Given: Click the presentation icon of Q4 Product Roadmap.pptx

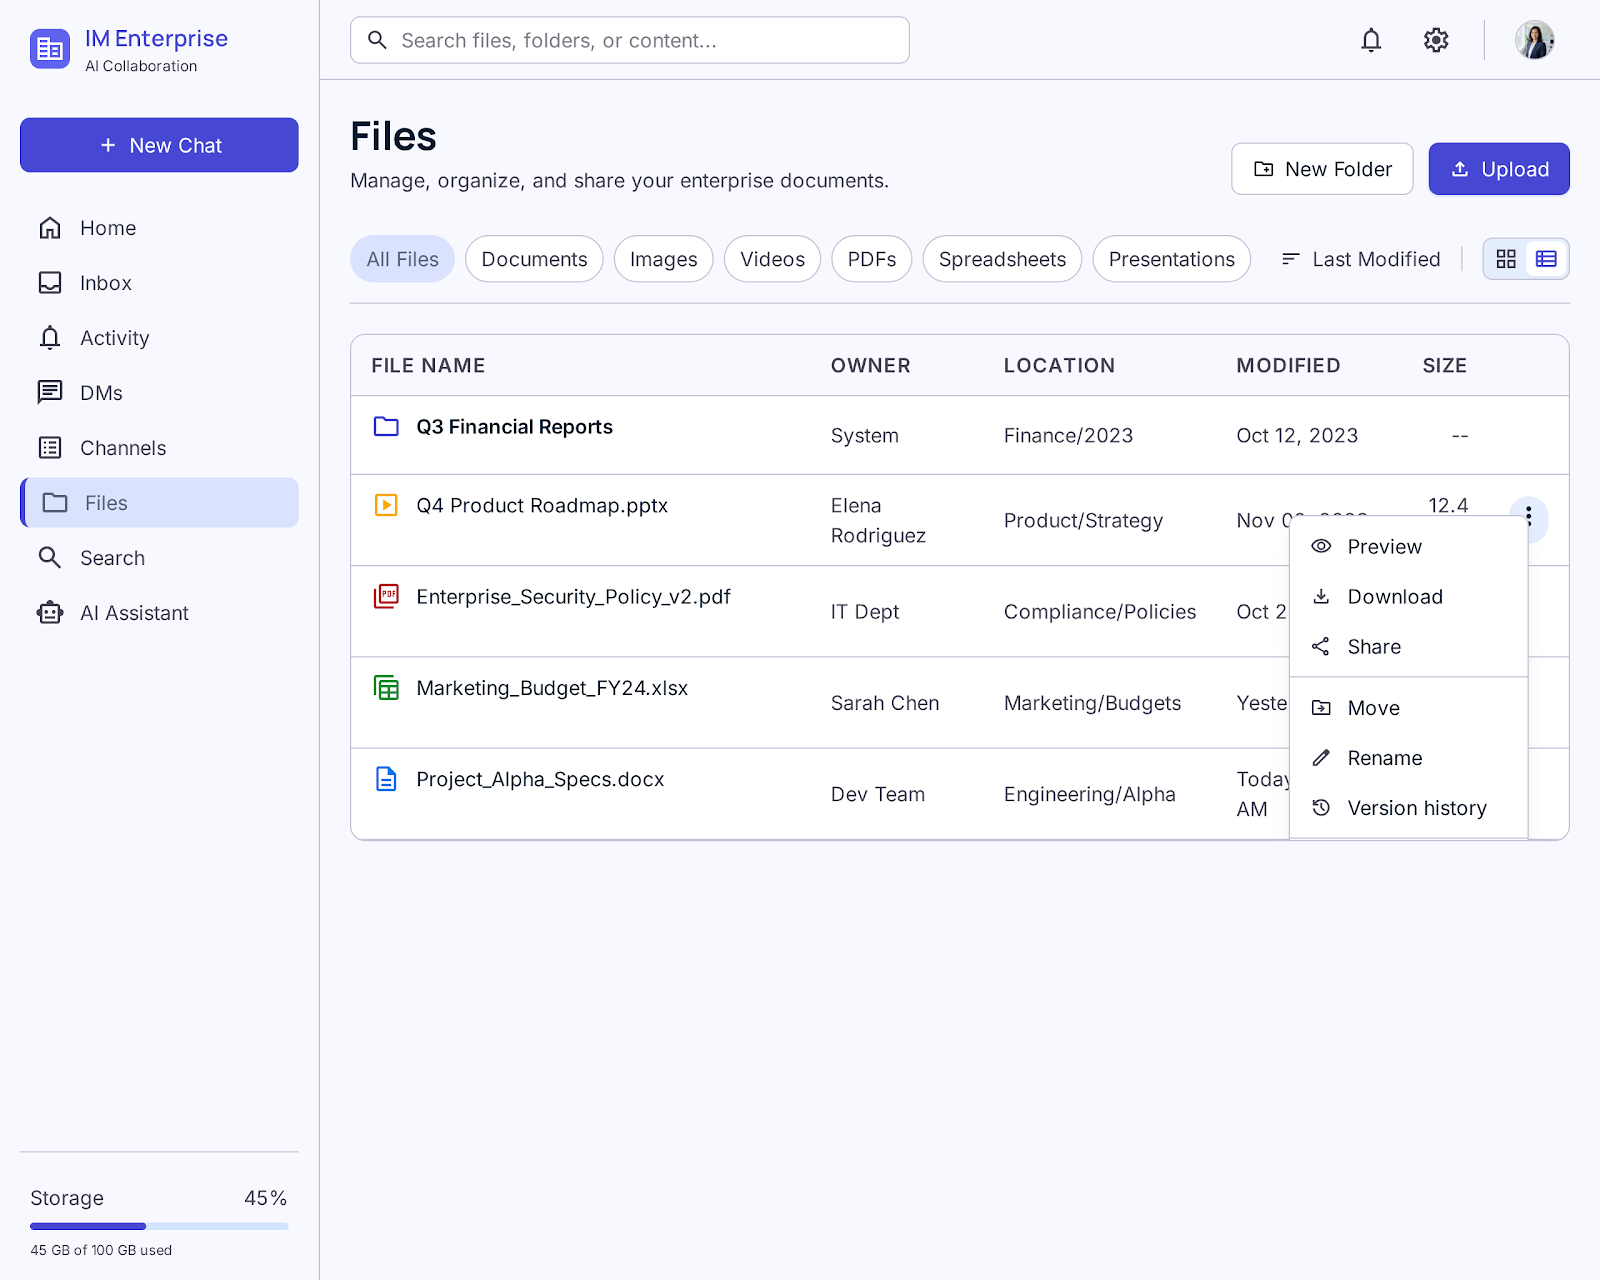Looking at the screenshot, I should coord(386,505).
